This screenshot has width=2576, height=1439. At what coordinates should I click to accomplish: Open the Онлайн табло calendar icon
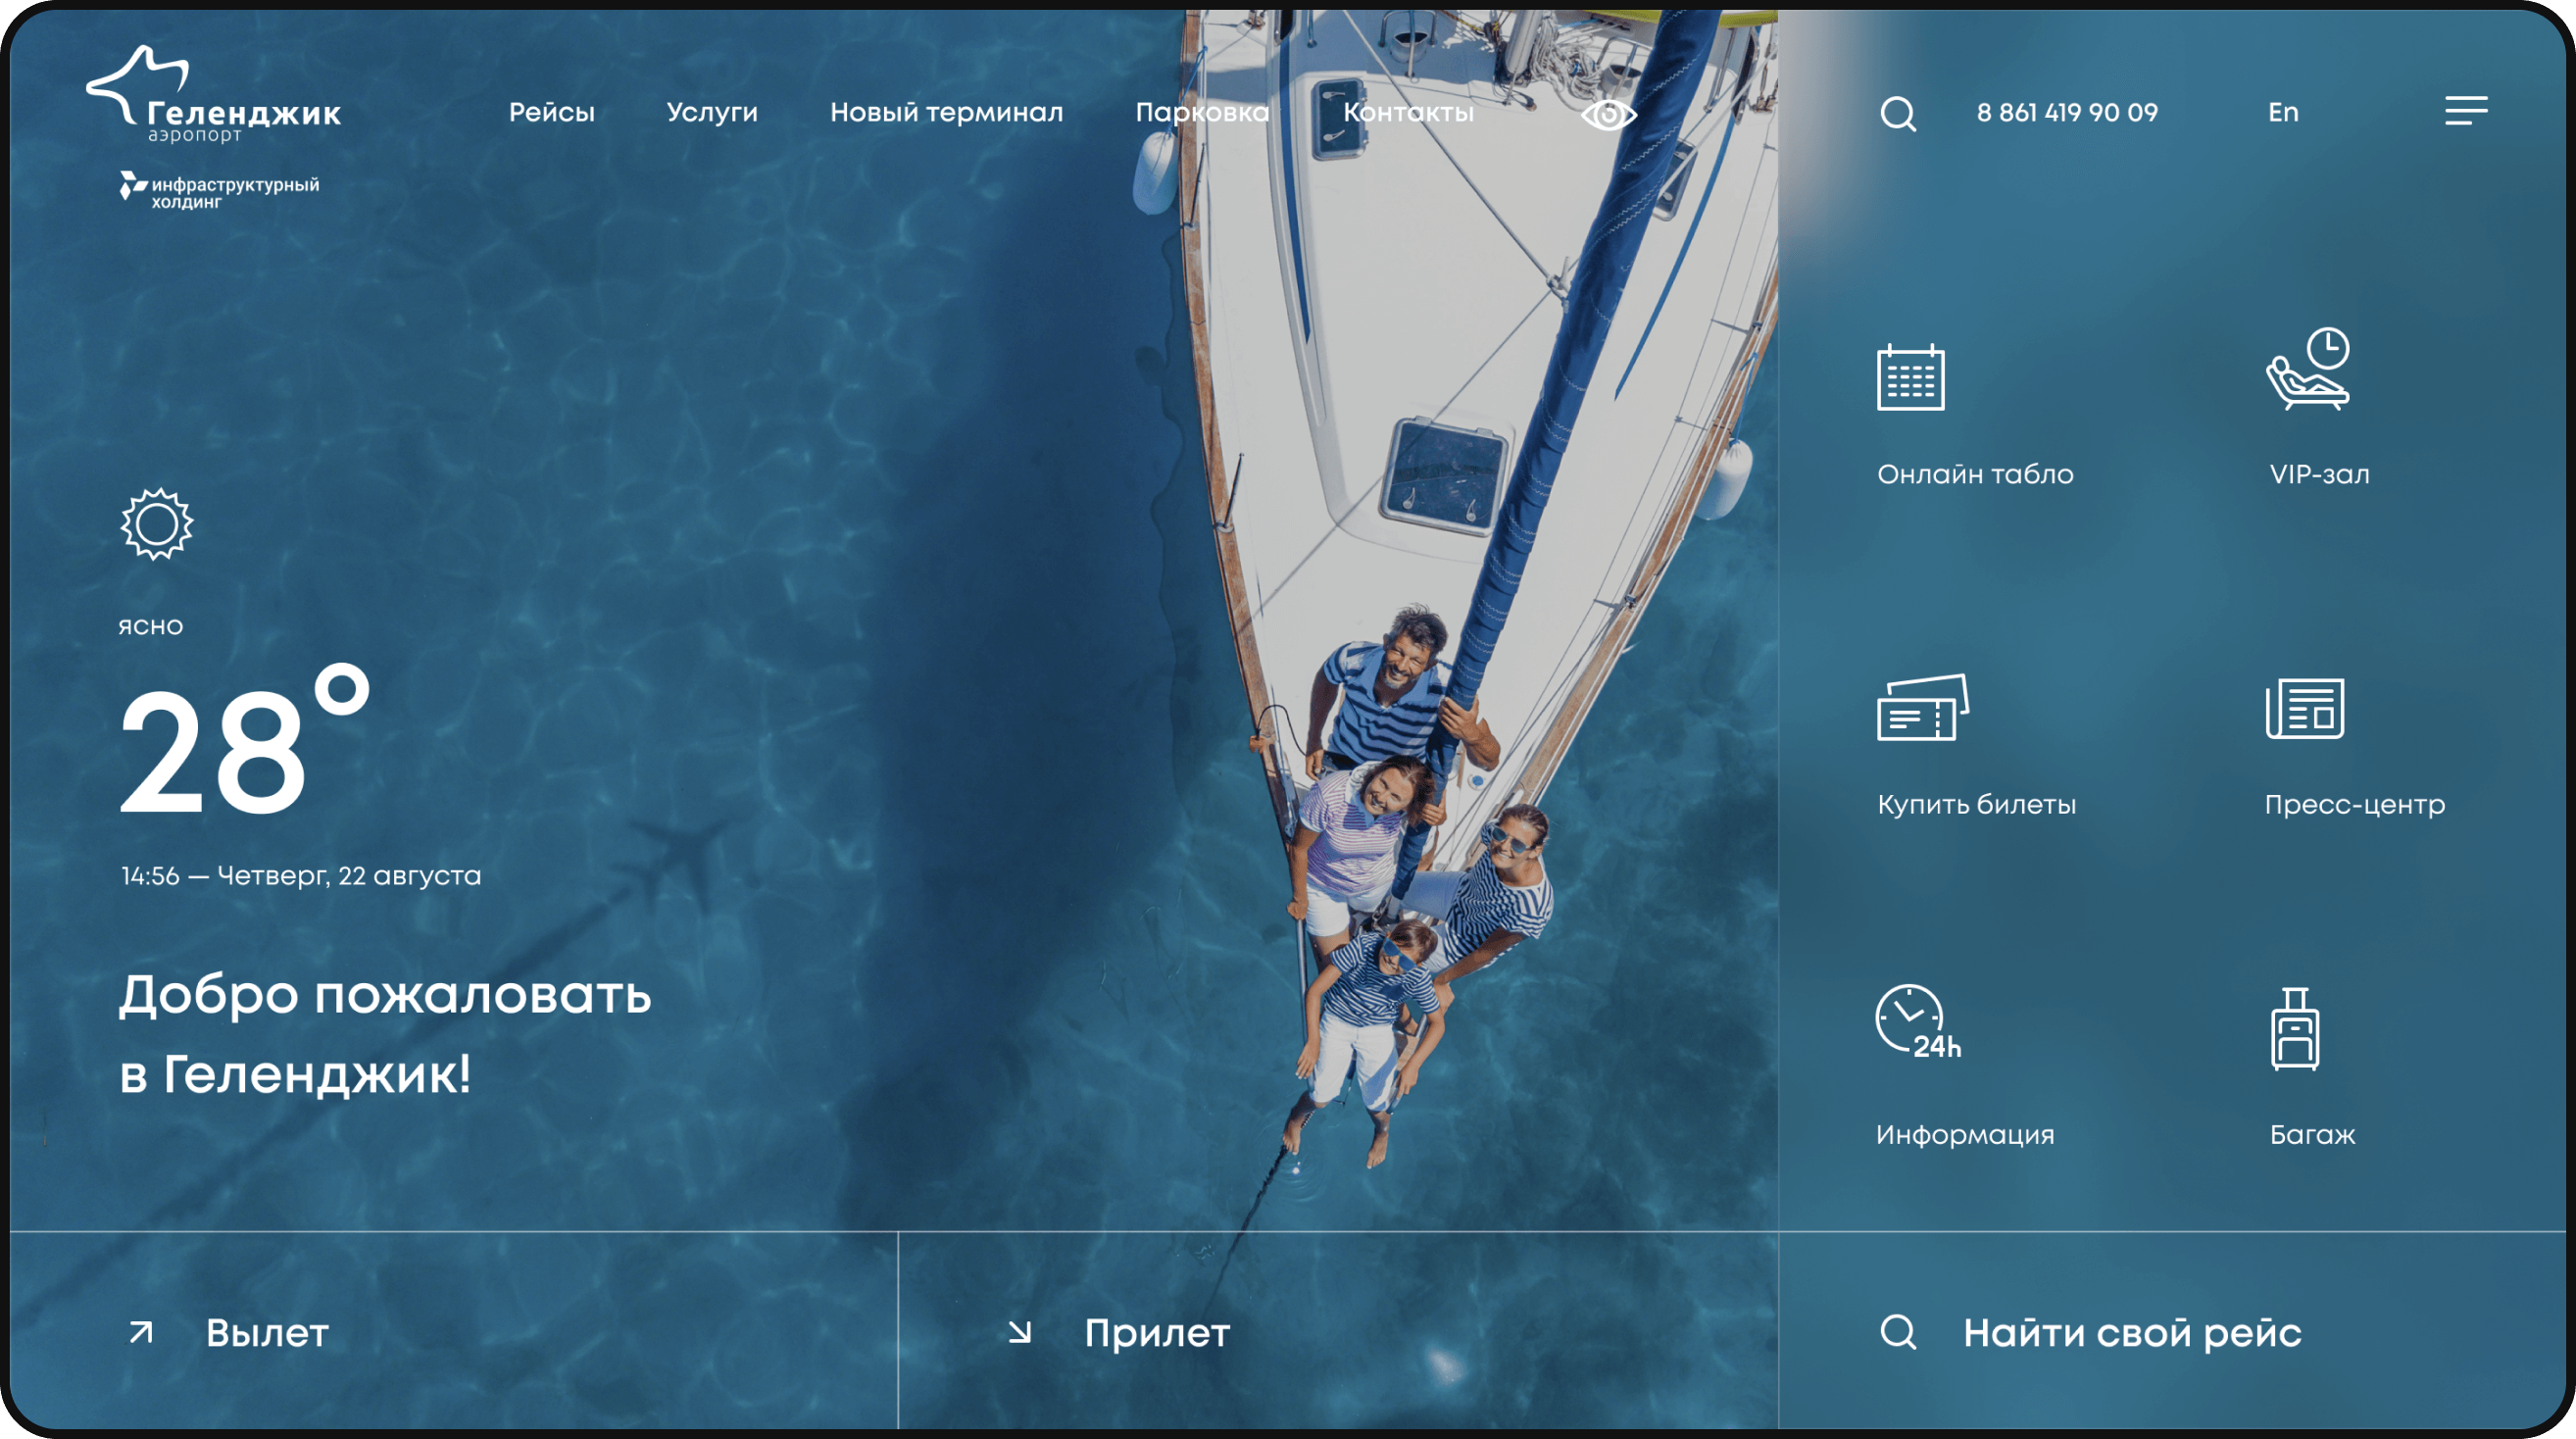1910,377
